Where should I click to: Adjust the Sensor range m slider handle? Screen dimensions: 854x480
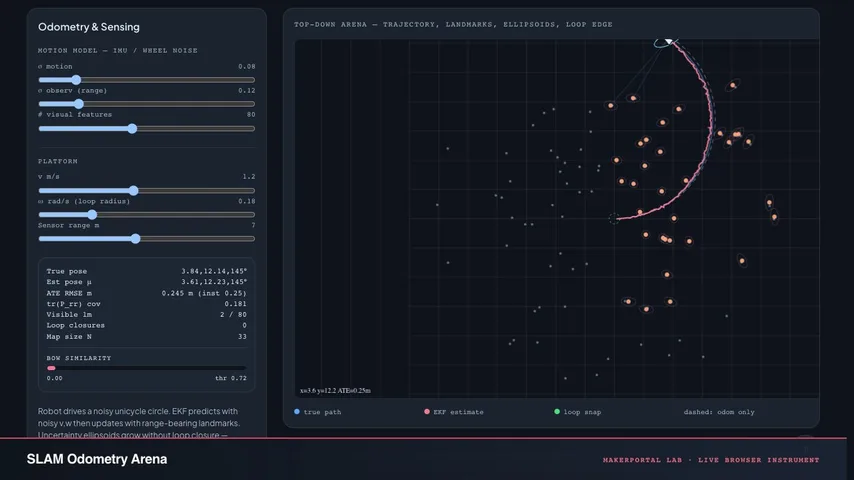click(136, 239)
